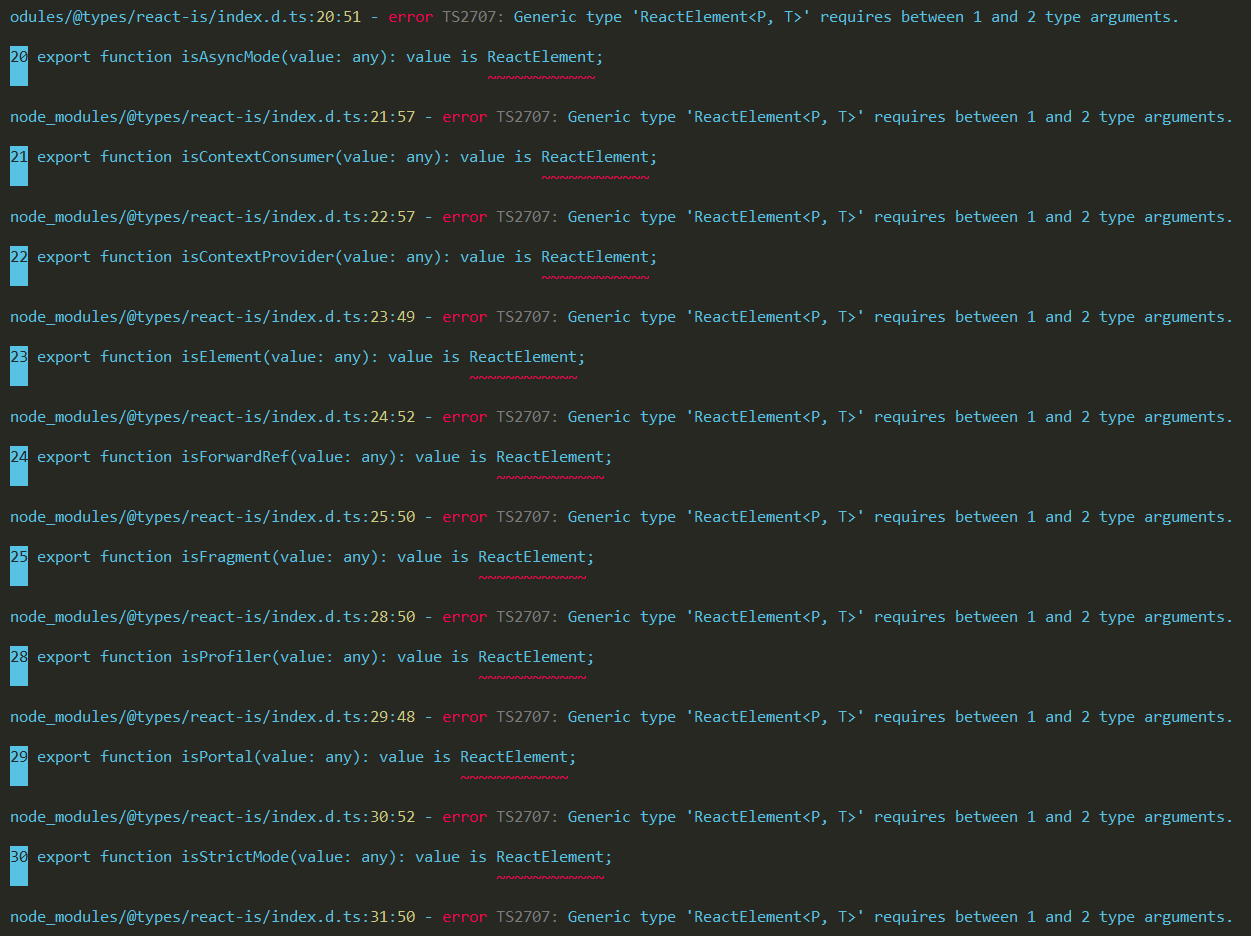The height and width of the screenshot is (936, 1251).
Task: Click underlined ReactElement in the isForwardRef line
Action: (x=550, y=457)
